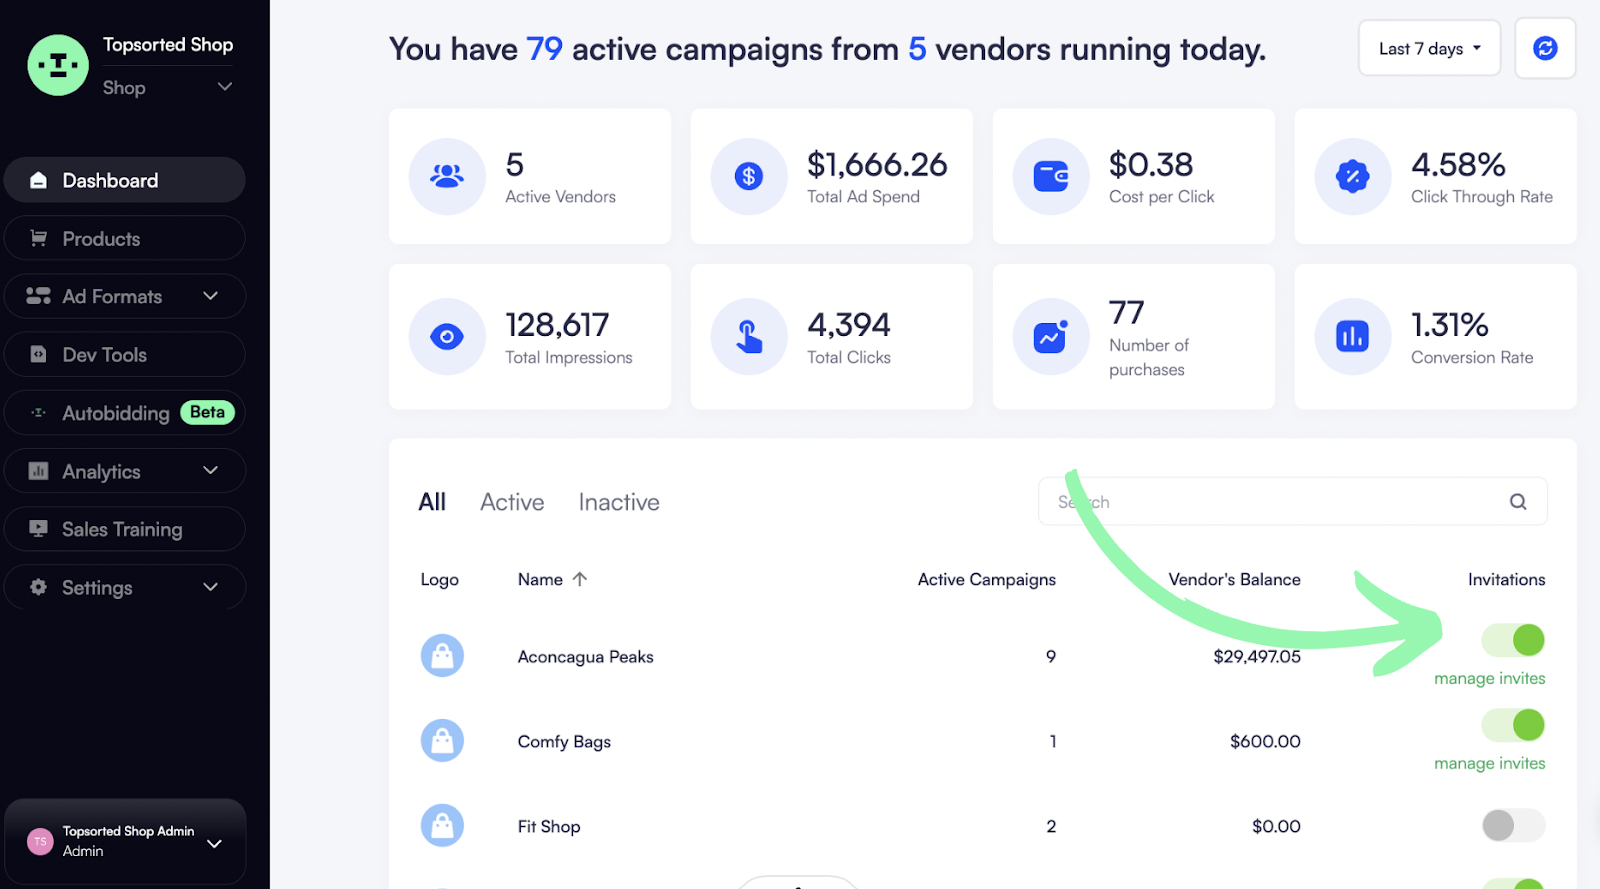
Task: Click the Fit Shop vendor name
Action: [x=549, y=826]
